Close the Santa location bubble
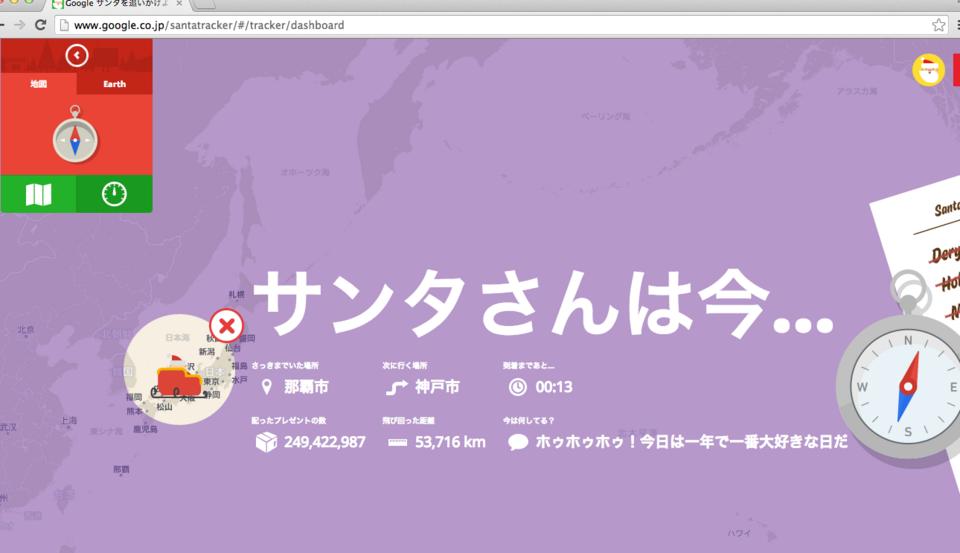 [227, 326]
